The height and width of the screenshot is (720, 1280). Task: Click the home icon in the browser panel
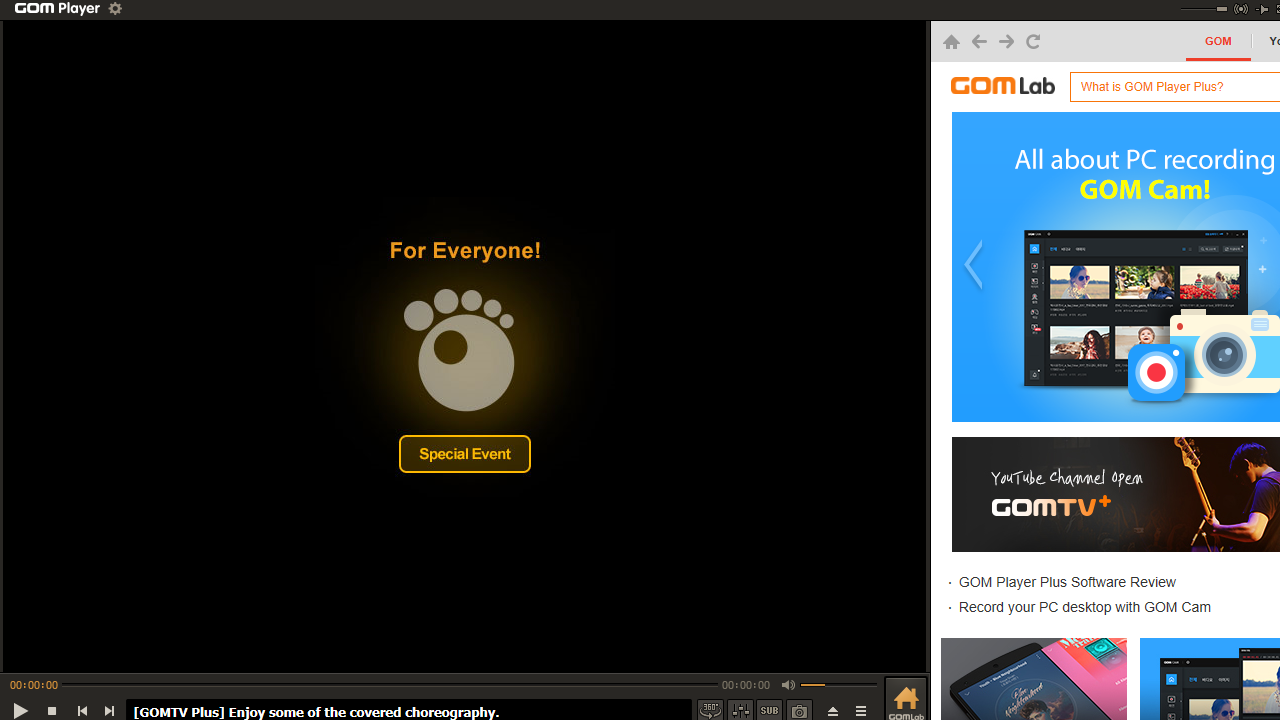click(951, 41)
